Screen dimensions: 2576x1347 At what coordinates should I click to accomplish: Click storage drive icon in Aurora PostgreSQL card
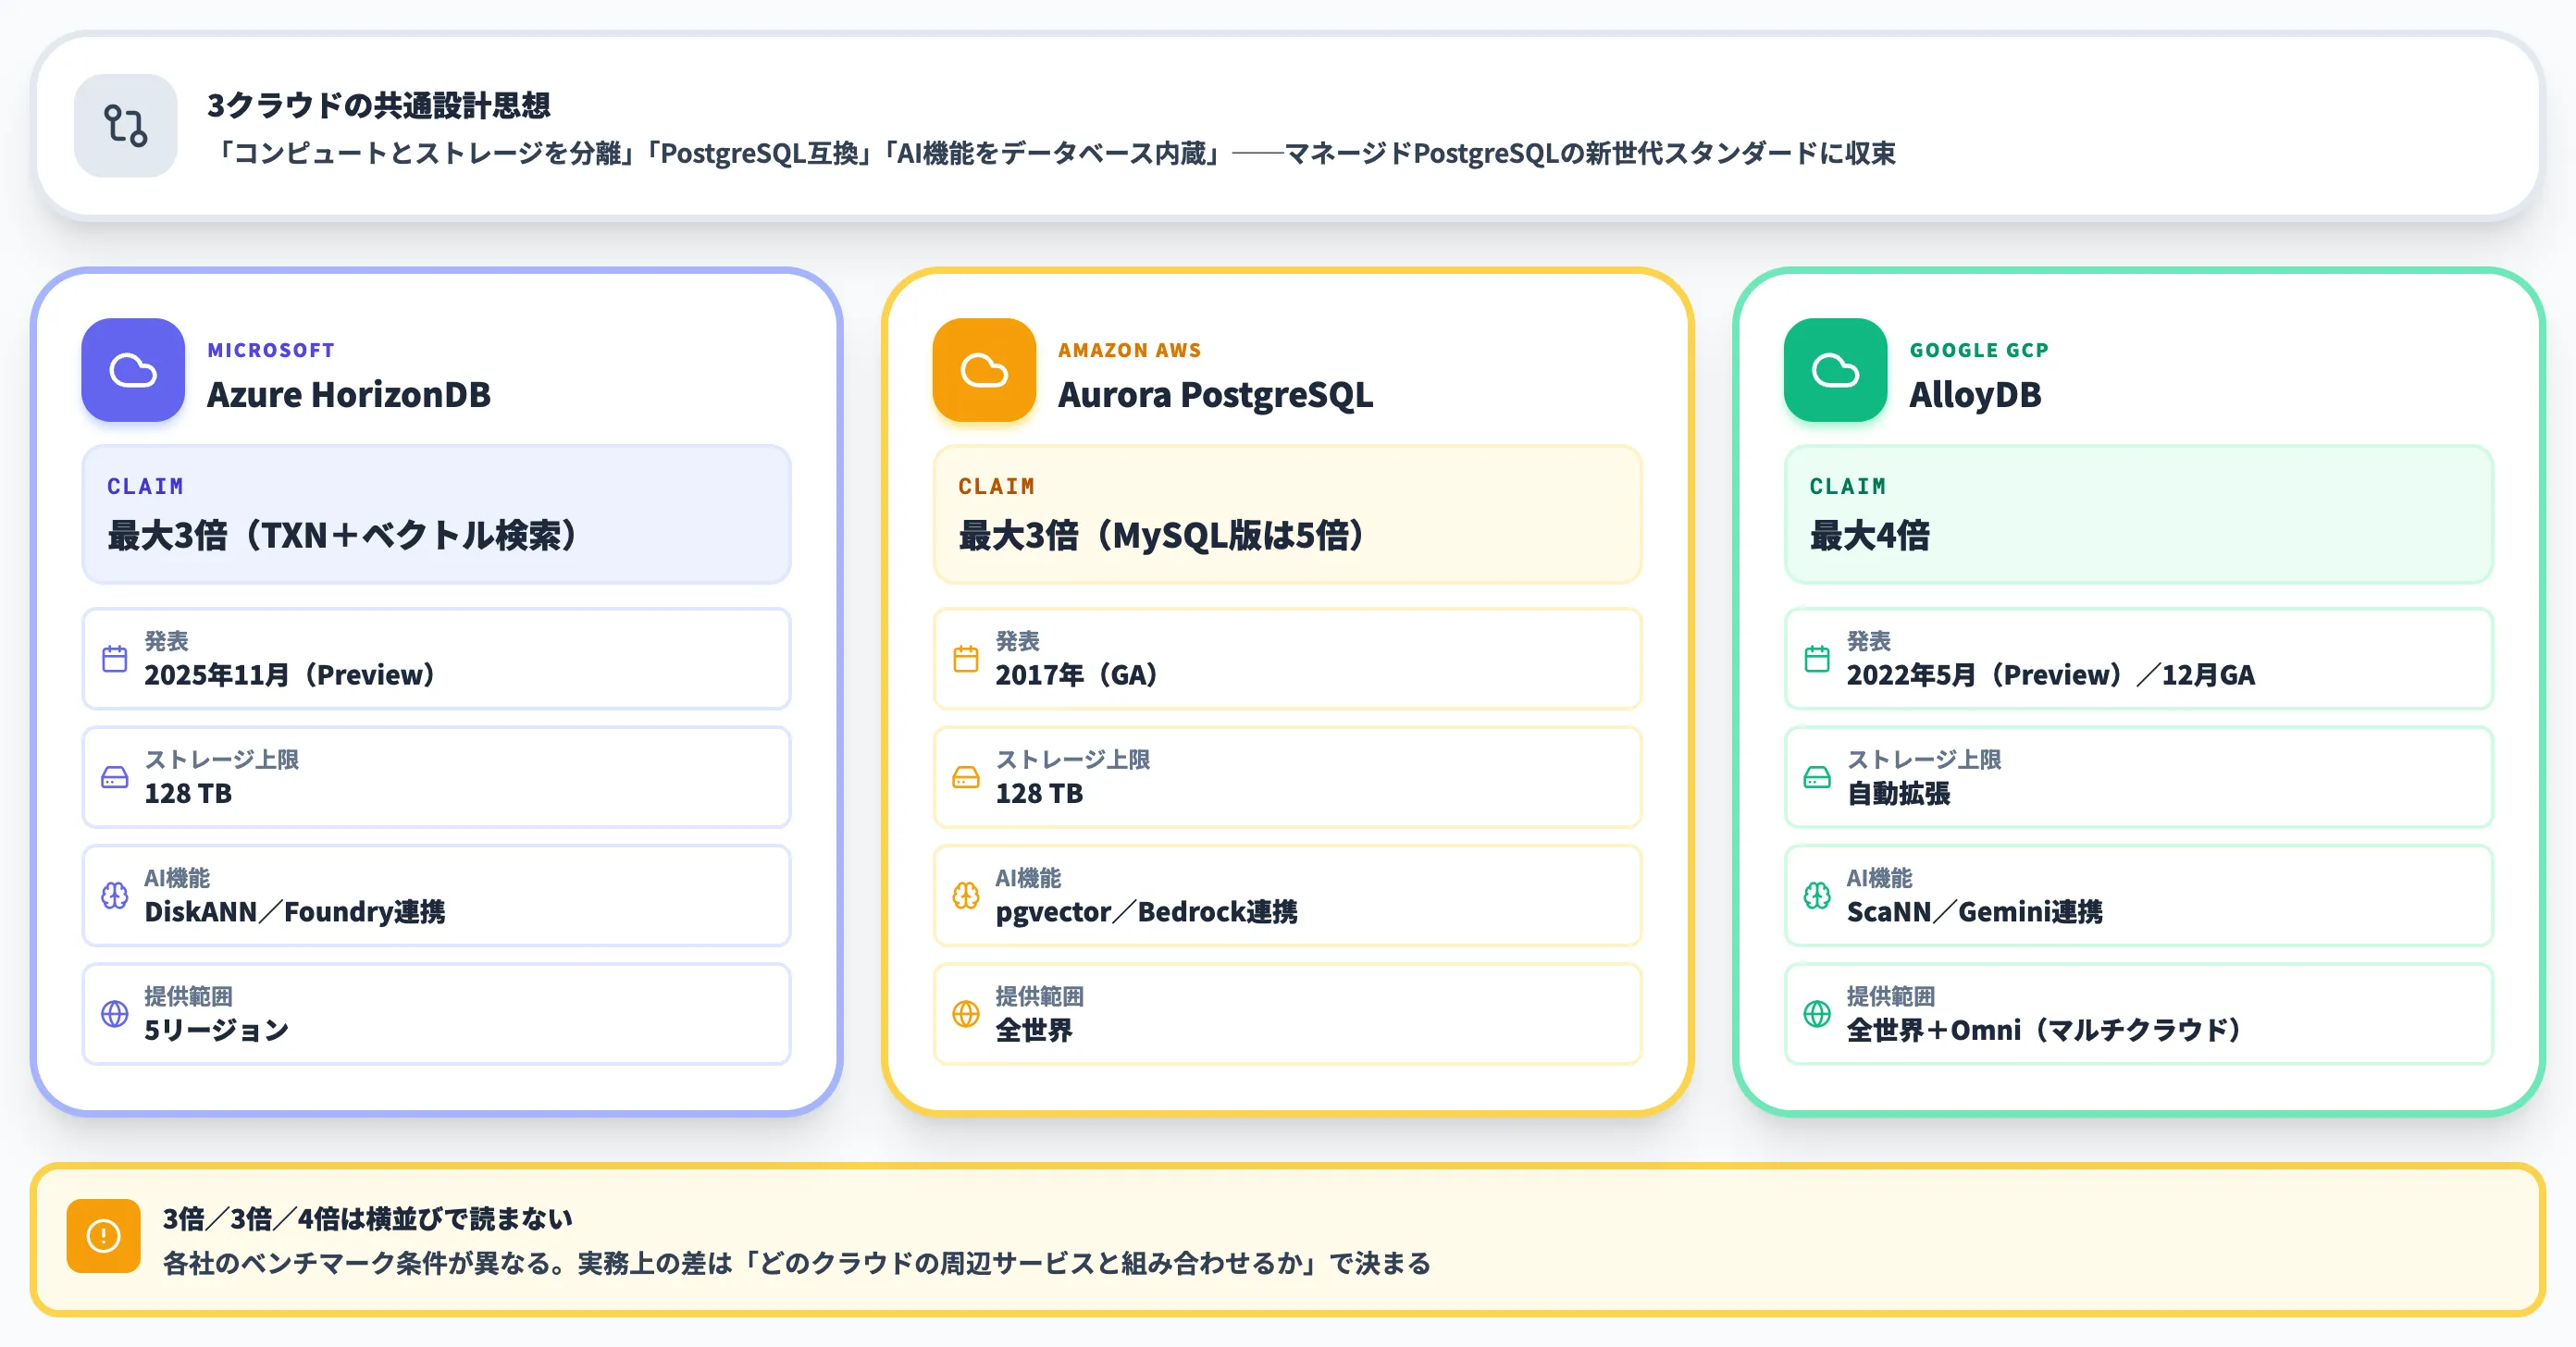tap(966, 777)
